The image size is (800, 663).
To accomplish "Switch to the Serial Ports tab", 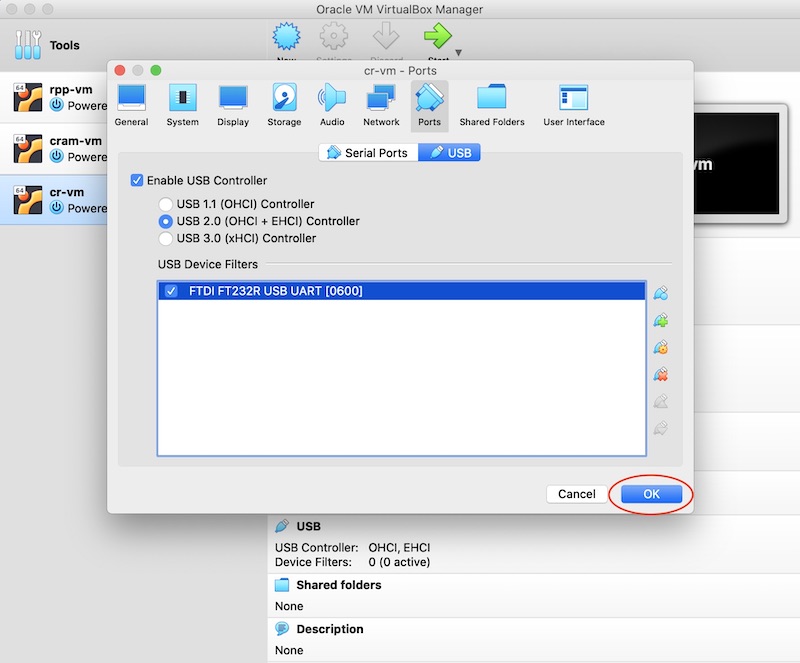I will pyautogui.click(x=367, y=153).
